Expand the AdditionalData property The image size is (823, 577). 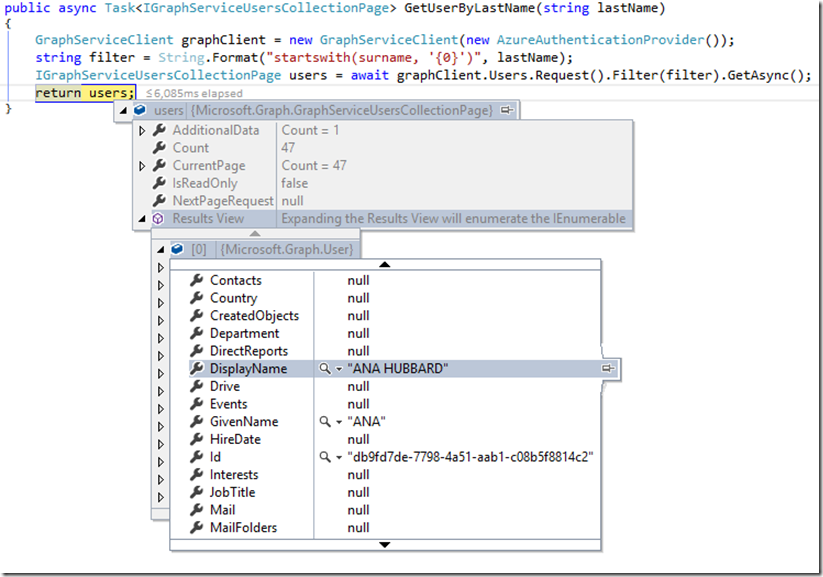point(142,130)
